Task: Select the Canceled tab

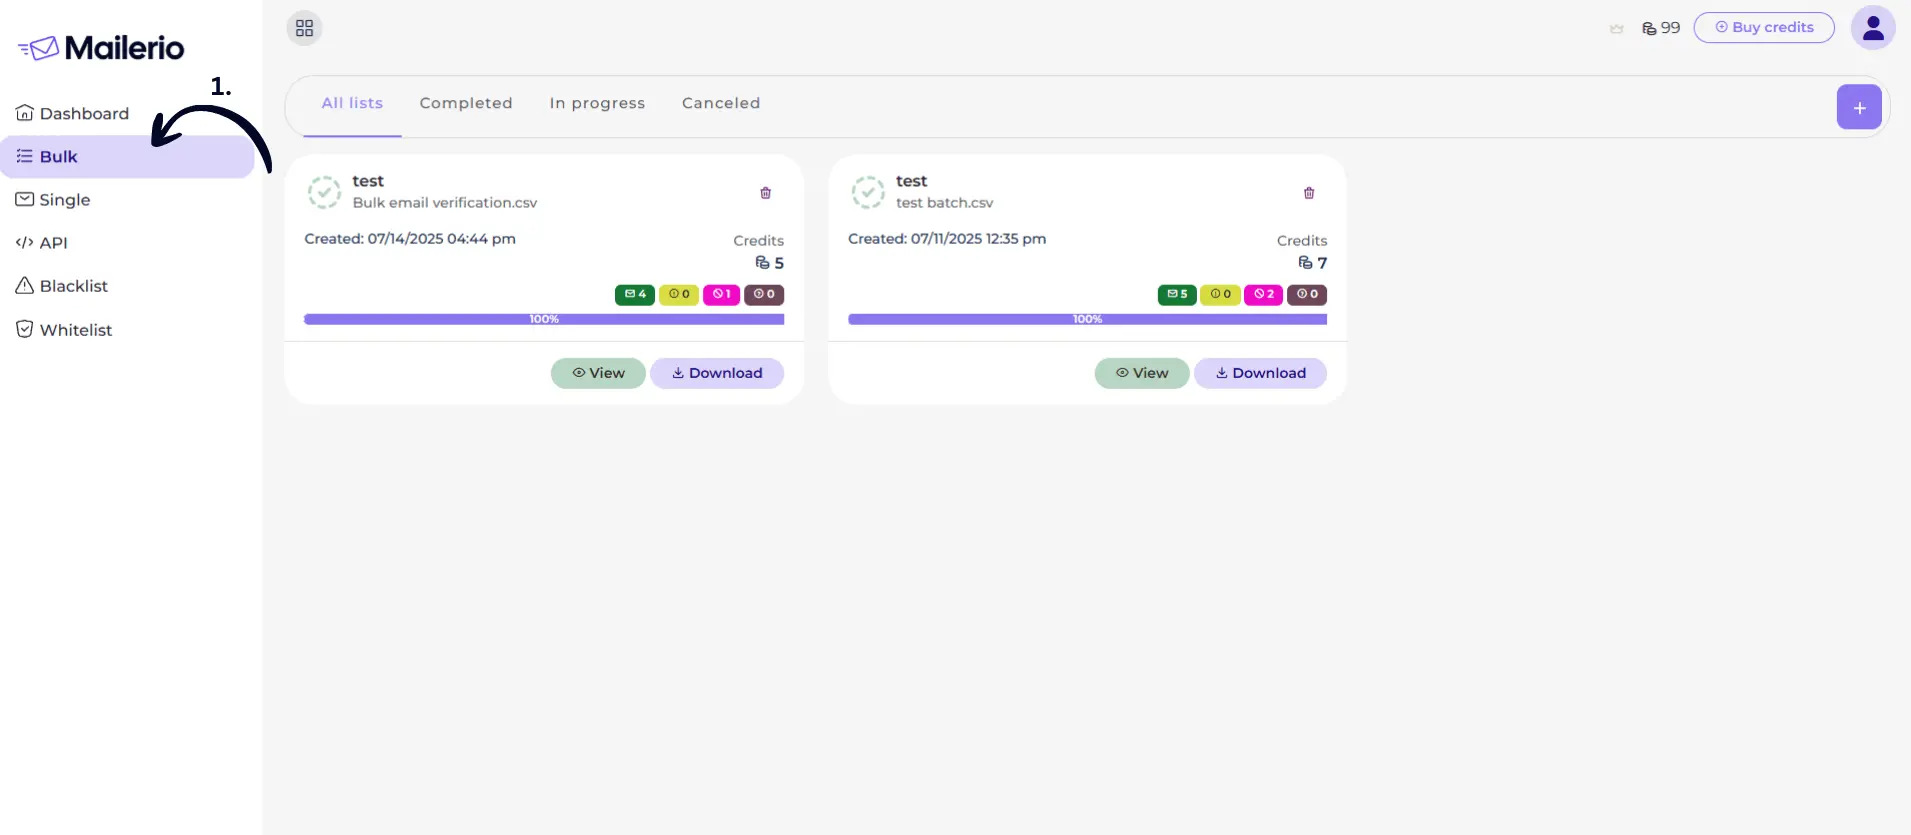Action: pos(720,103)
